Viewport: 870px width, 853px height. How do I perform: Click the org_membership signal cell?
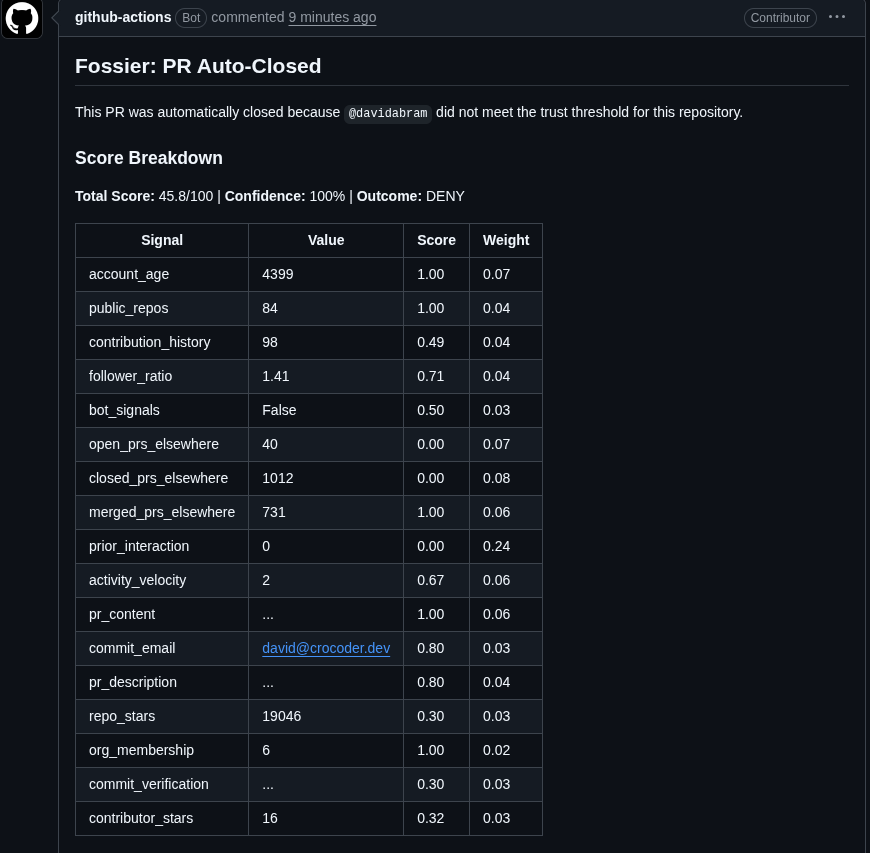tap(162, 750)
